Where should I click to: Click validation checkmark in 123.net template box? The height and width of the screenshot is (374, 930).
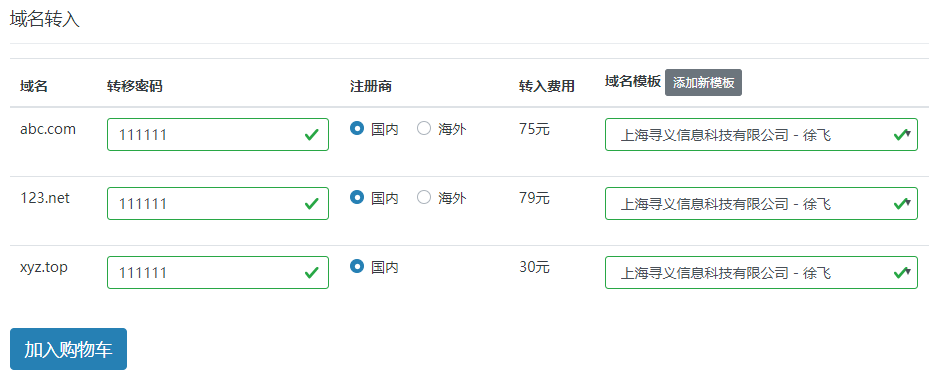(900, 204)
